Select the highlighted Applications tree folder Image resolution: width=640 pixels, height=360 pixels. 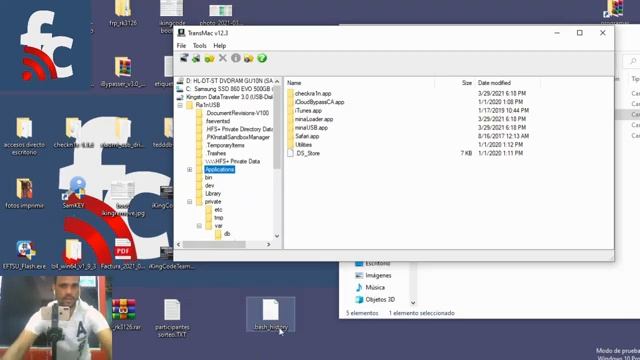point(220,169)
